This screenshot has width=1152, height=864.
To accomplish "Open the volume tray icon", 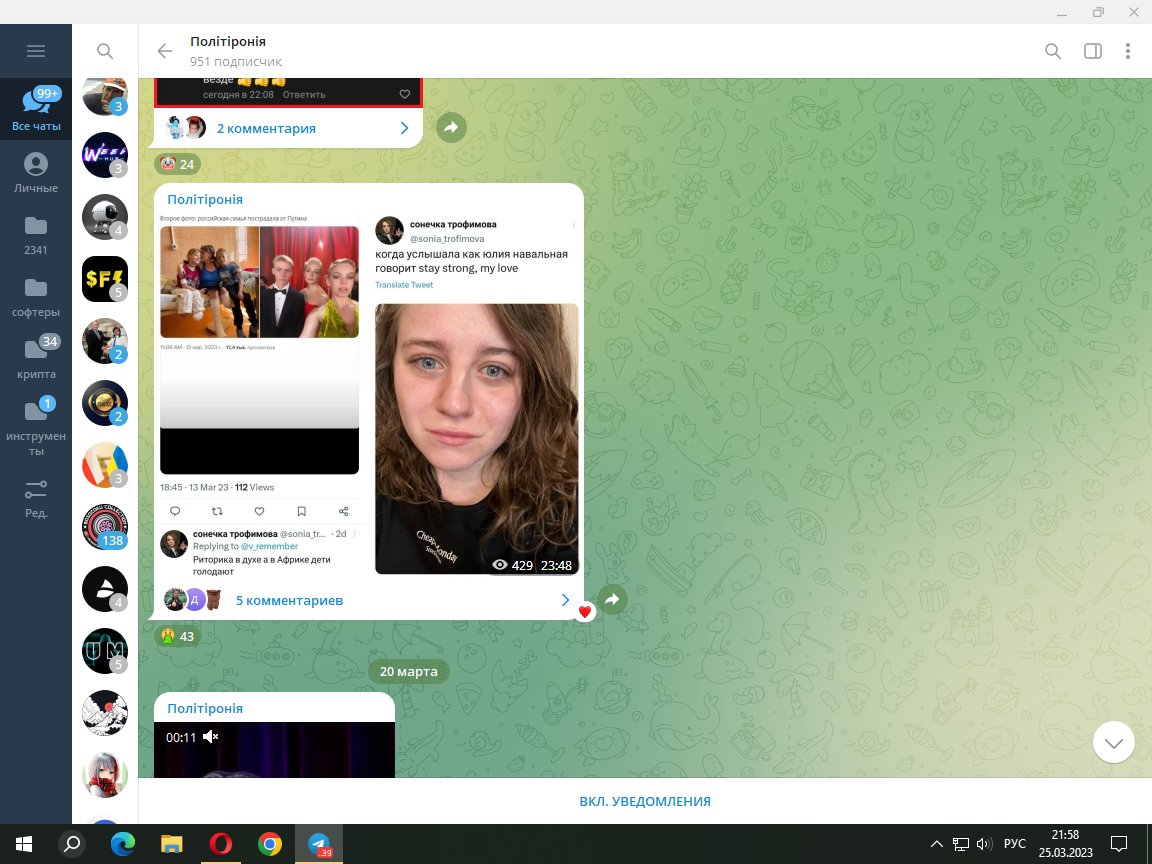I will [984, 844].
